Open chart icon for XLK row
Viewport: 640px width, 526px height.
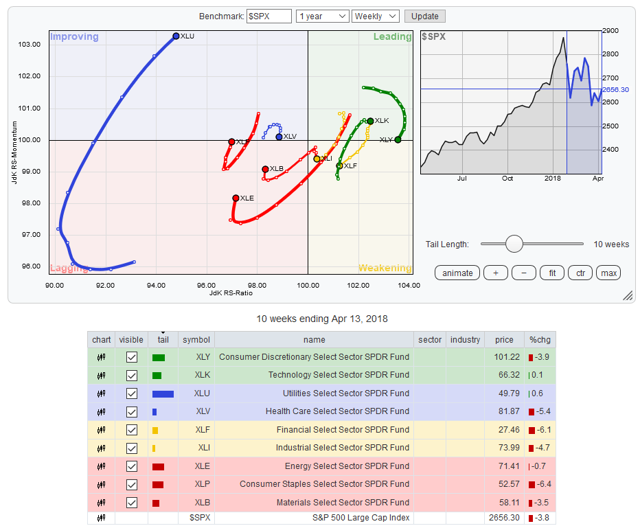[x=101, y=375]
